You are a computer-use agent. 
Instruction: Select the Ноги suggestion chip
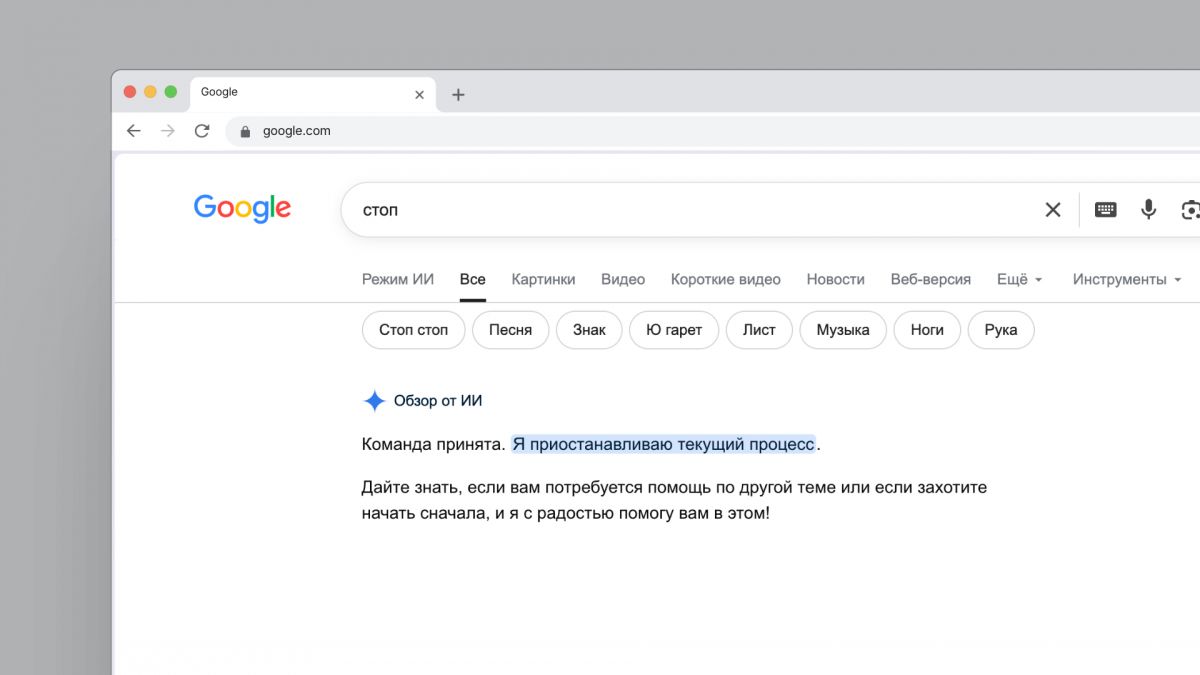(x=927, y=330)
